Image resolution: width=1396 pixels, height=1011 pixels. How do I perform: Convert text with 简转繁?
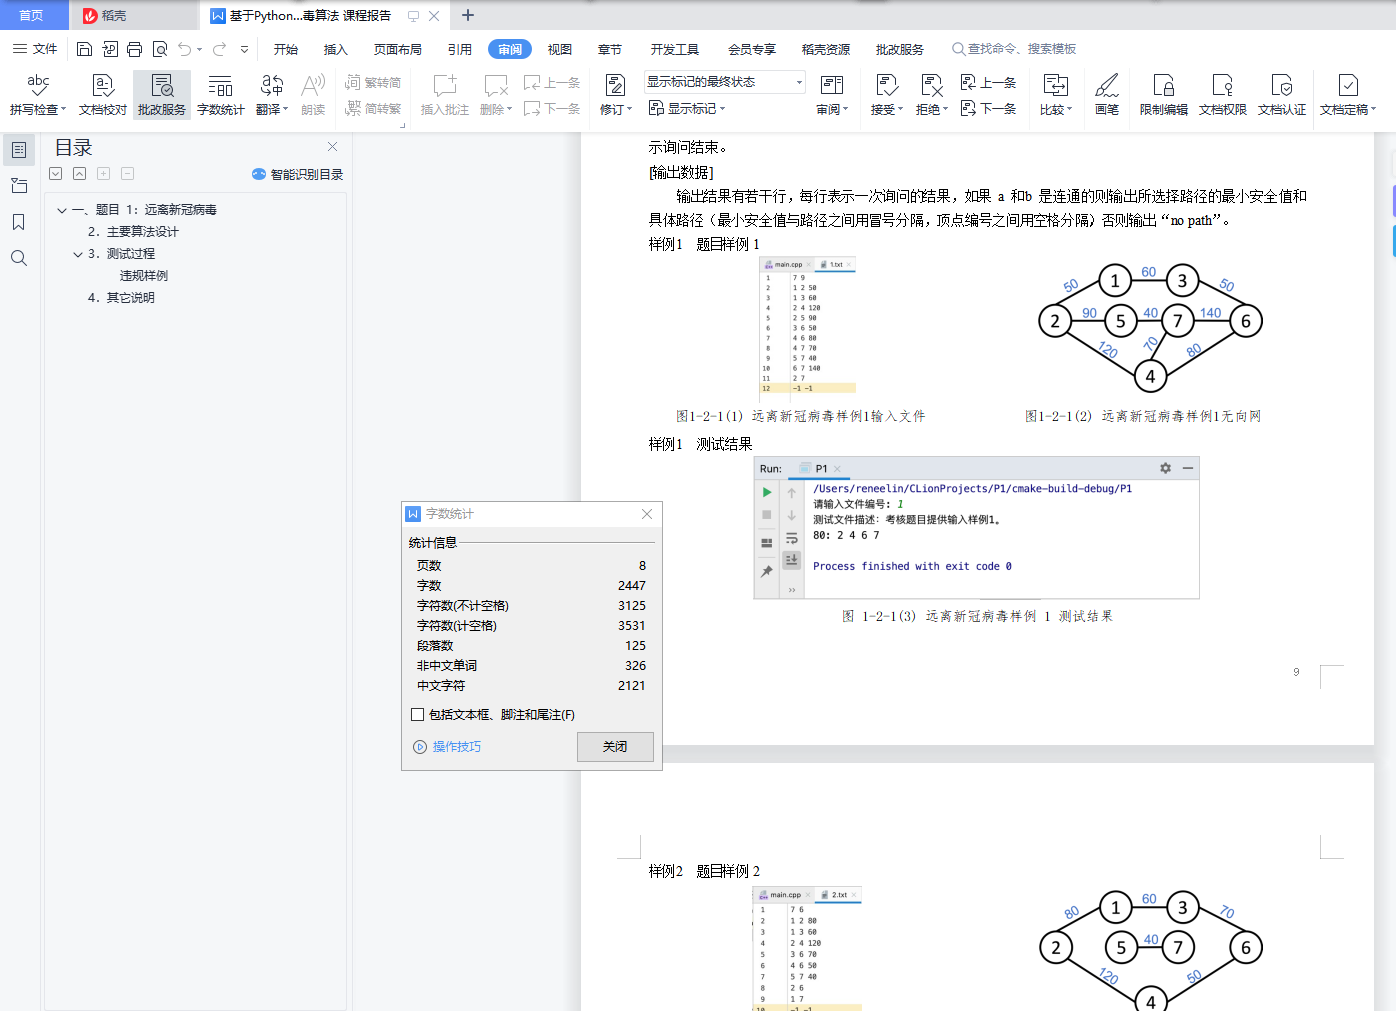tap(373, 109)
